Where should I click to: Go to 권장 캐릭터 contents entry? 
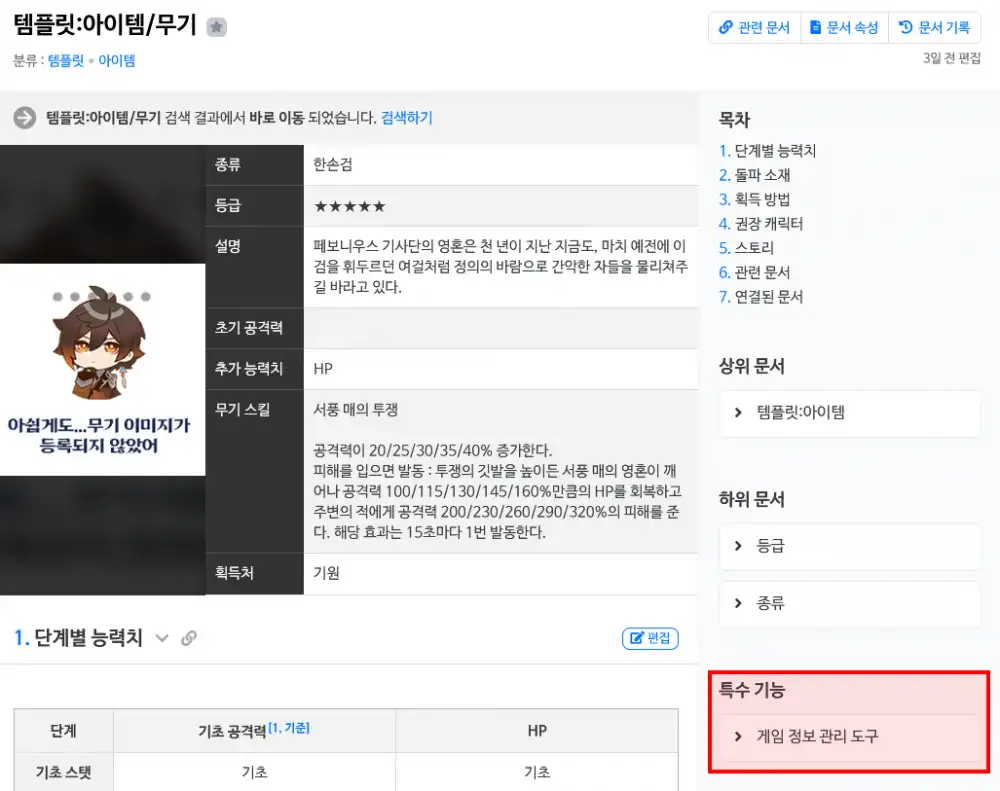[768, 224]
